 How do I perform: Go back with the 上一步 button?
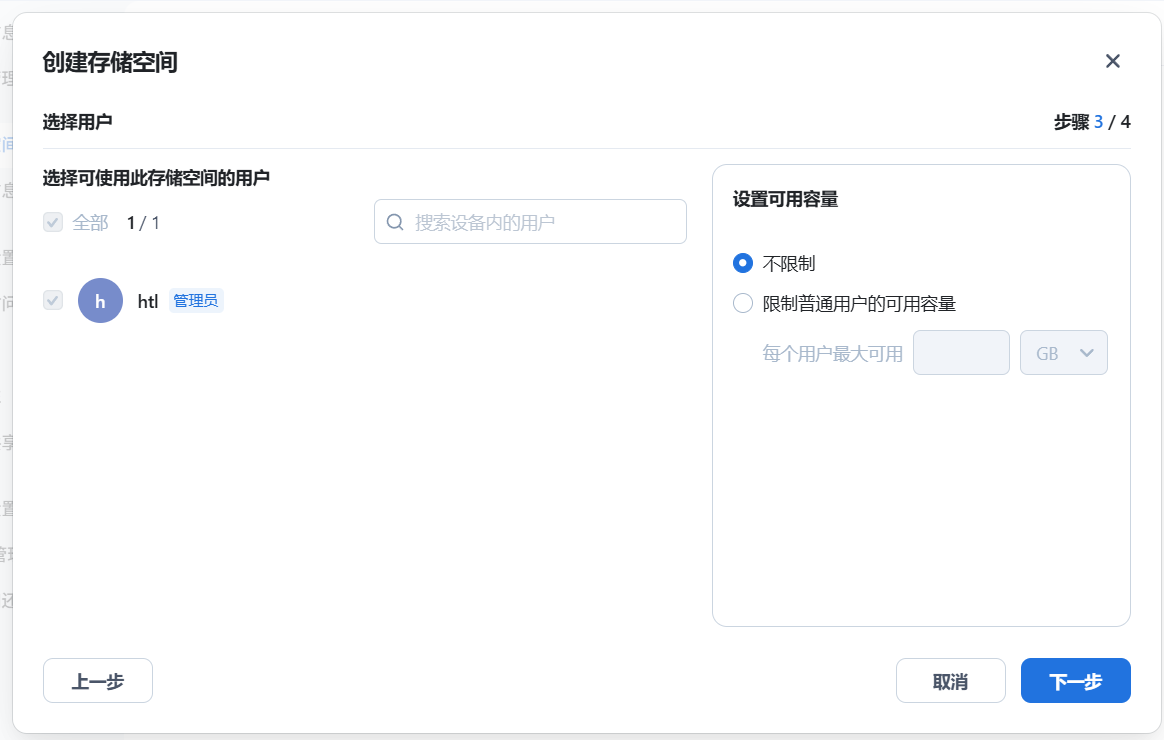[98, 681]
